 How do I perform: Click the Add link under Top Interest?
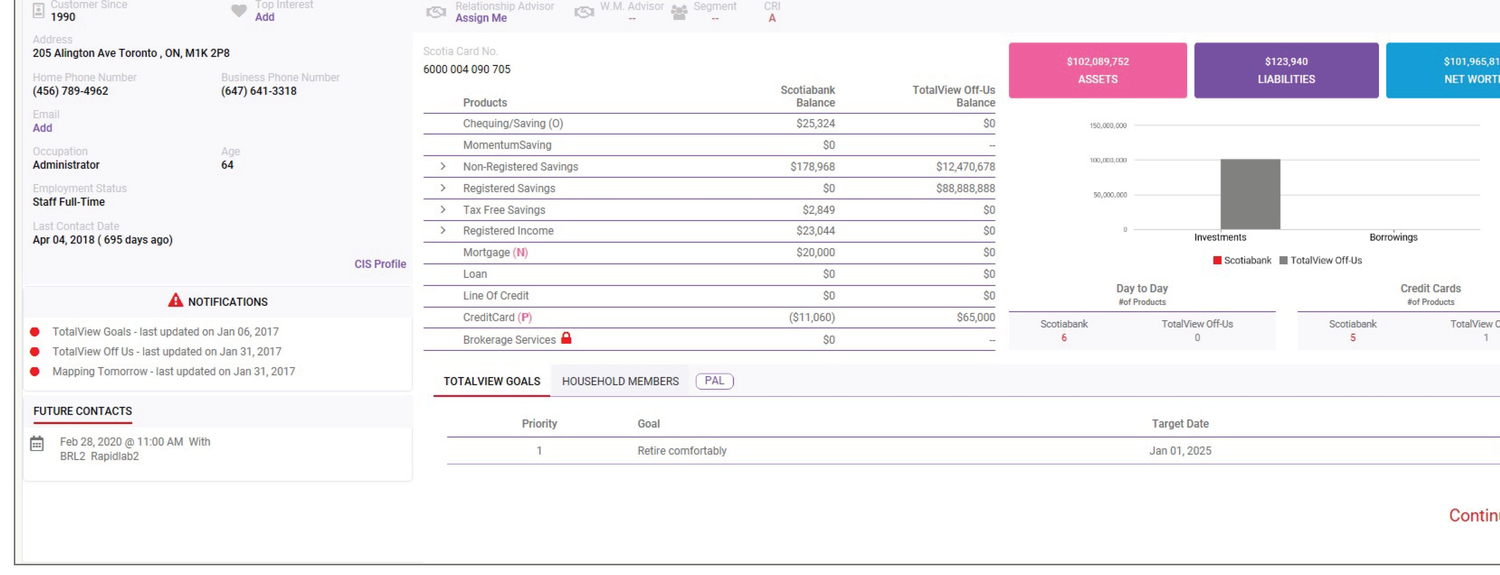coord(264,17)
